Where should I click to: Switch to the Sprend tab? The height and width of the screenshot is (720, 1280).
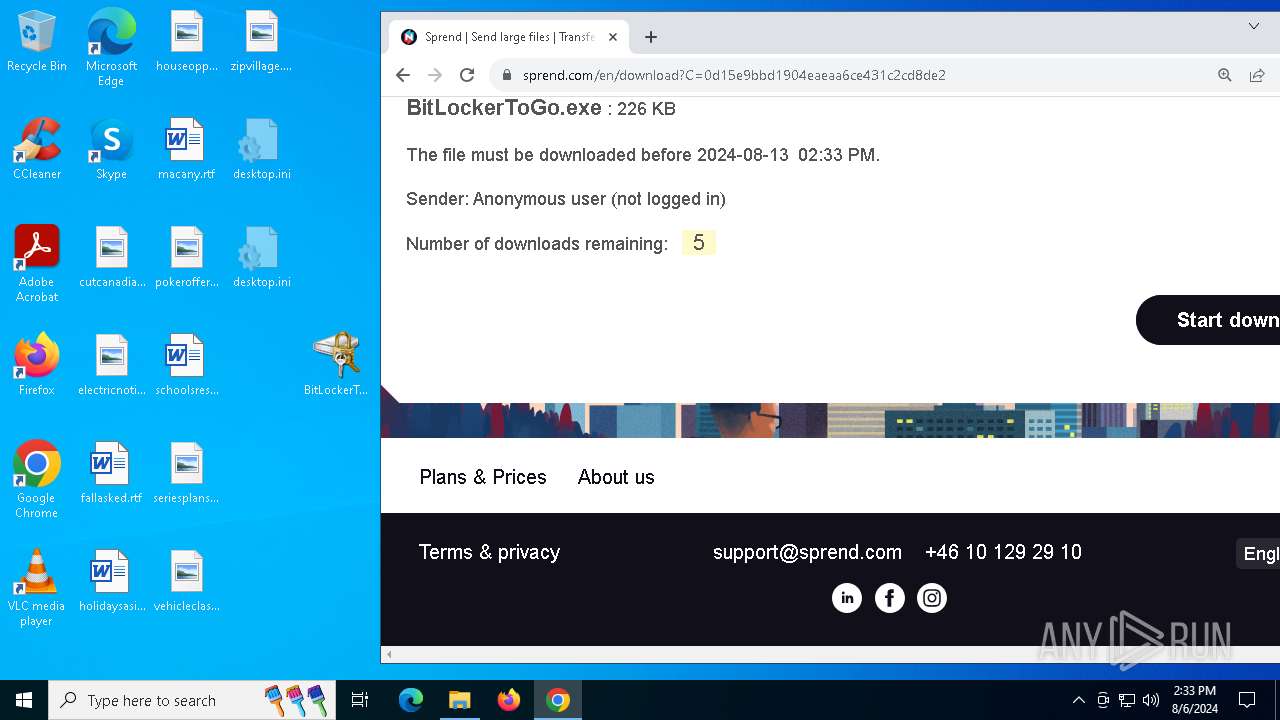[x=509, y=37]
